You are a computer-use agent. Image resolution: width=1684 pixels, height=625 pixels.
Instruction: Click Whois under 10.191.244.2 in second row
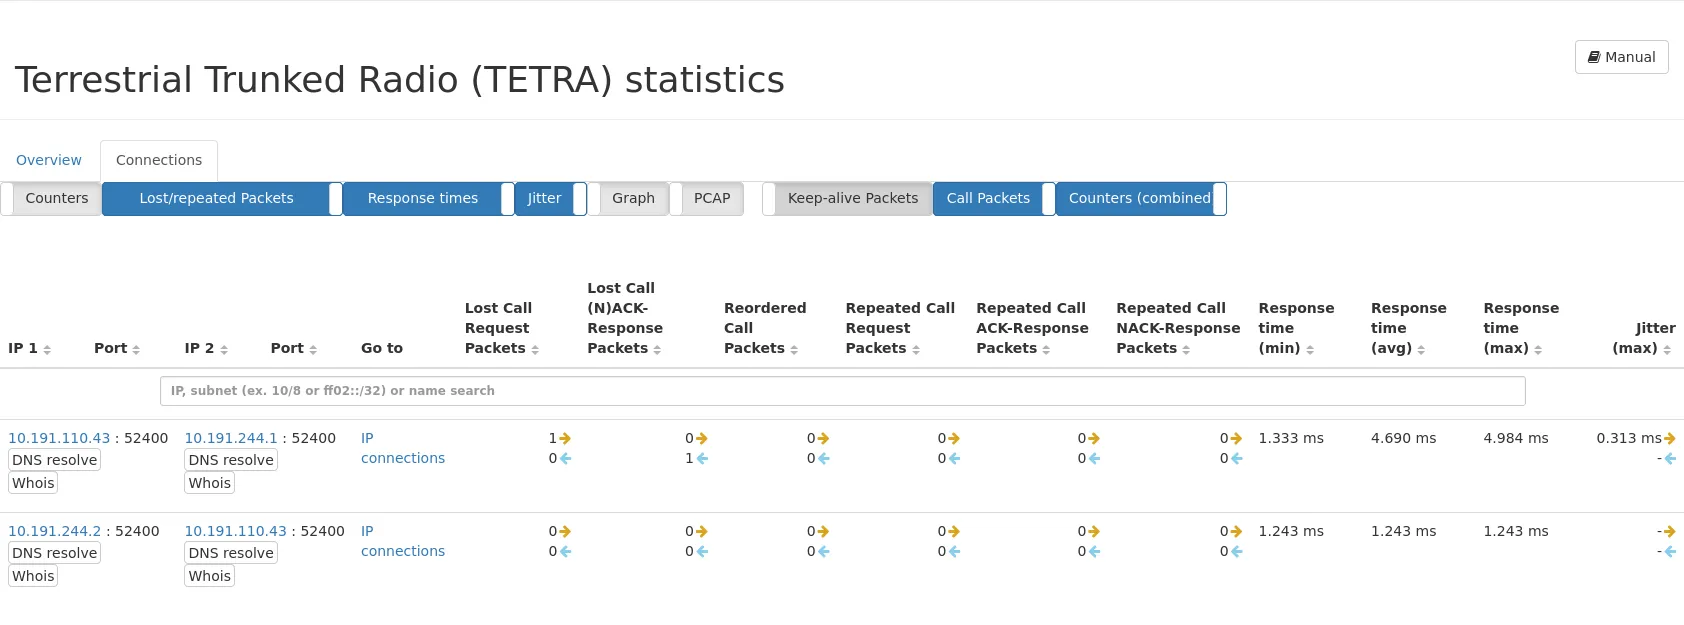pyautogui.click(x=33, y=576)
